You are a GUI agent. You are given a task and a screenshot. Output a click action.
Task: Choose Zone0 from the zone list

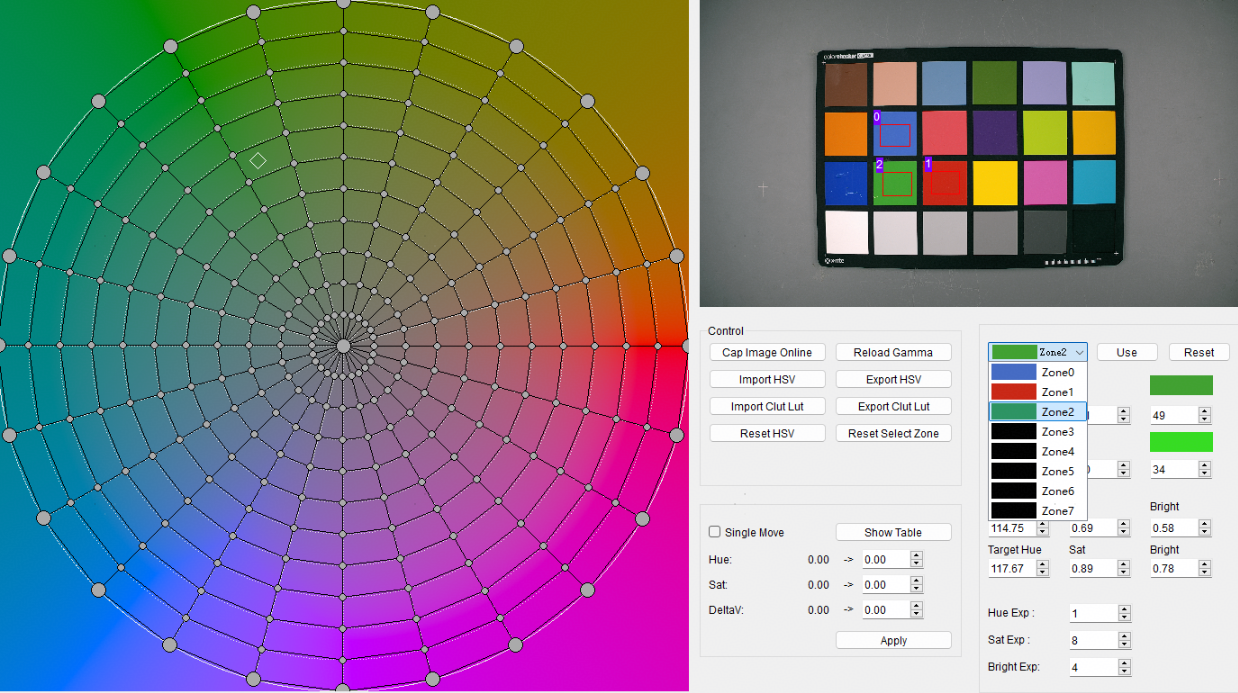(x=1038, y=372)
